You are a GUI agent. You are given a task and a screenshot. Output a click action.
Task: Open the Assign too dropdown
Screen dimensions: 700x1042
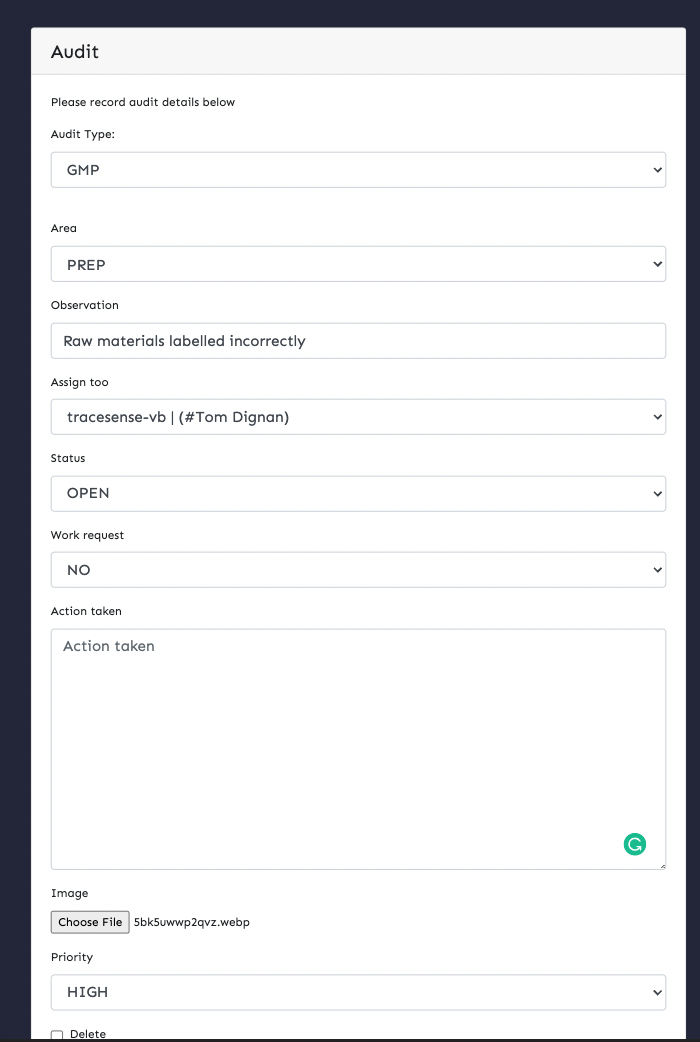tap(358, 417)
